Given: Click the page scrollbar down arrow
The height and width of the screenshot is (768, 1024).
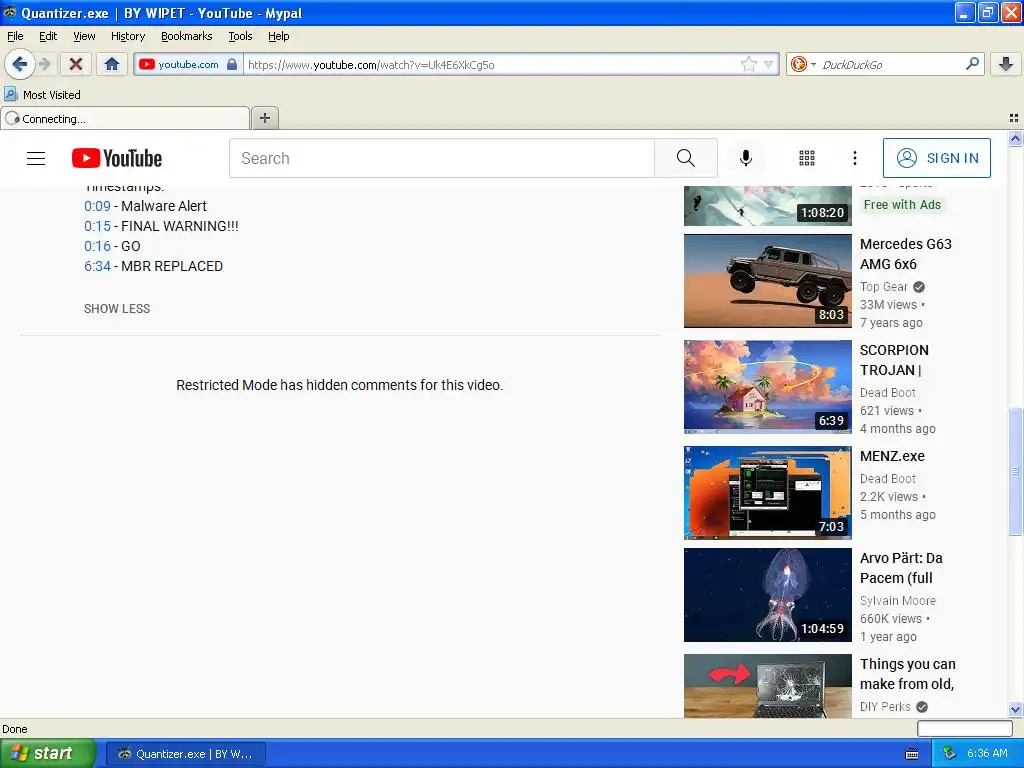Looking at the screenshot, I should tap(1015, 709).
